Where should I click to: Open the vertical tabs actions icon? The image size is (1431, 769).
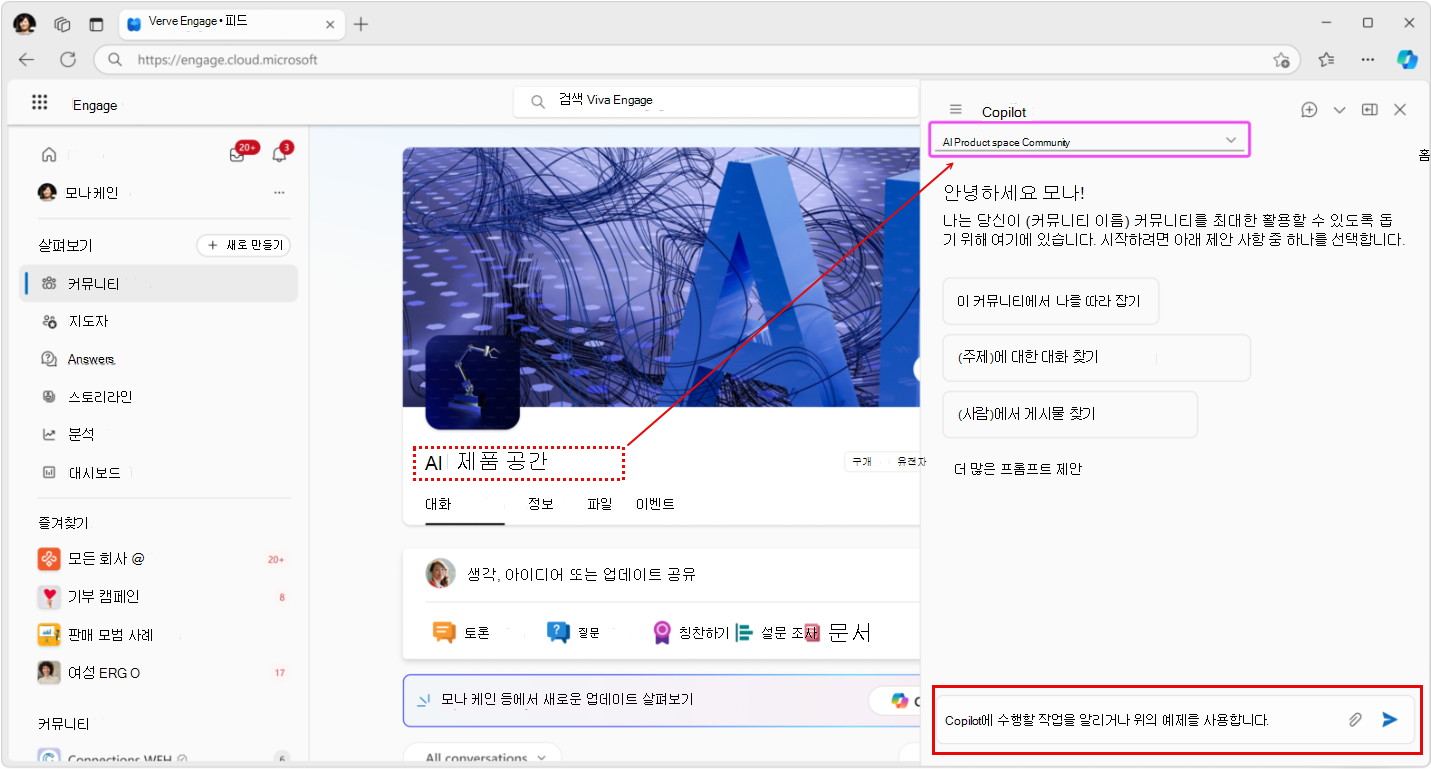pos(96,24)
